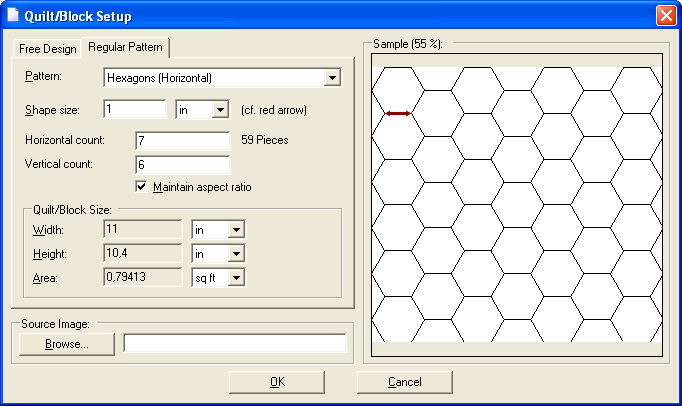Click the Vertical count field
The image size is (682, 406).
tap(183, 164)
